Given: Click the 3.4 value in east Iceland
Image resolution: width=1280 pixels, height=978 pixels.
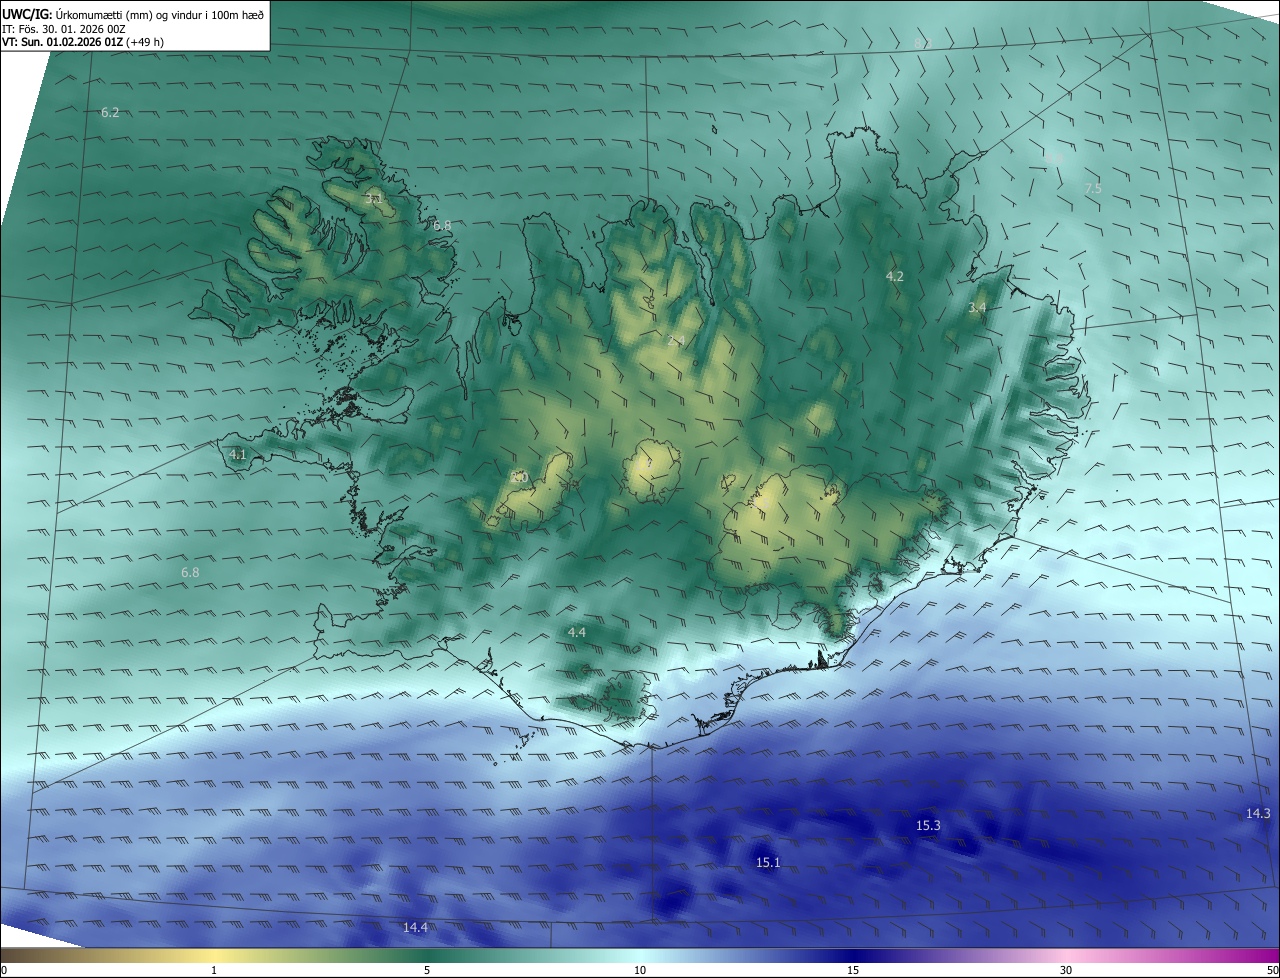Looking at the screenshot, I should pyautogui.click(x=977, y=308).
